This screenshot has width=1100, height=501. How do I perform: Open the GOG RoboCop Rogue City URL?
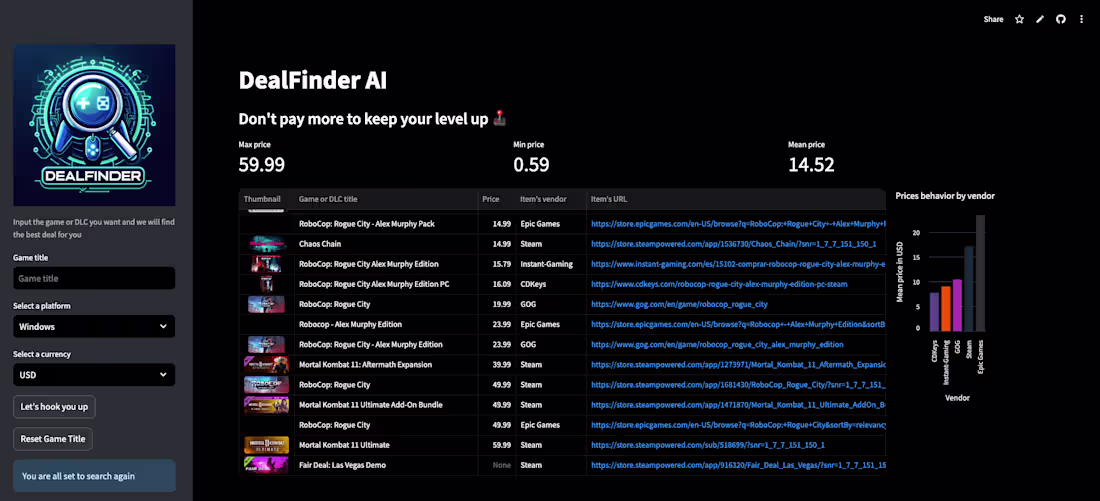click(679, 305)
